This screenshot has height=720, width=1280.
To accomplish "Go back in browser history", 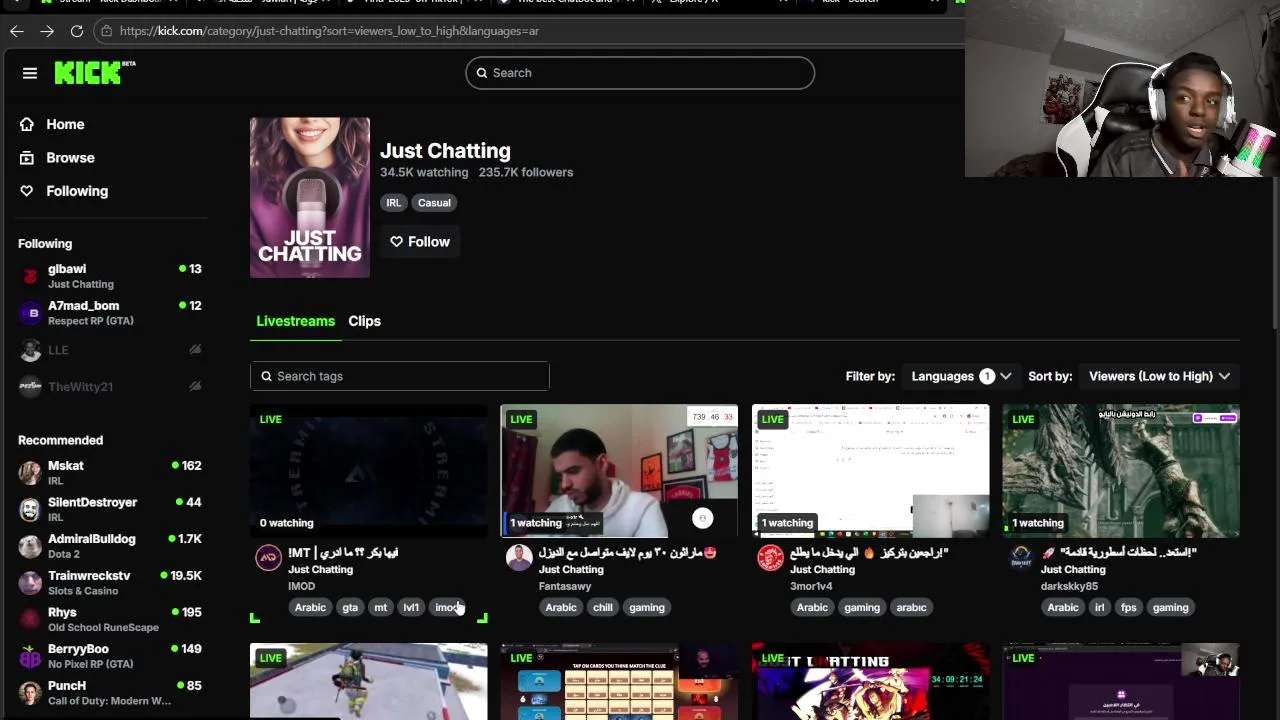I will (17, 31).
